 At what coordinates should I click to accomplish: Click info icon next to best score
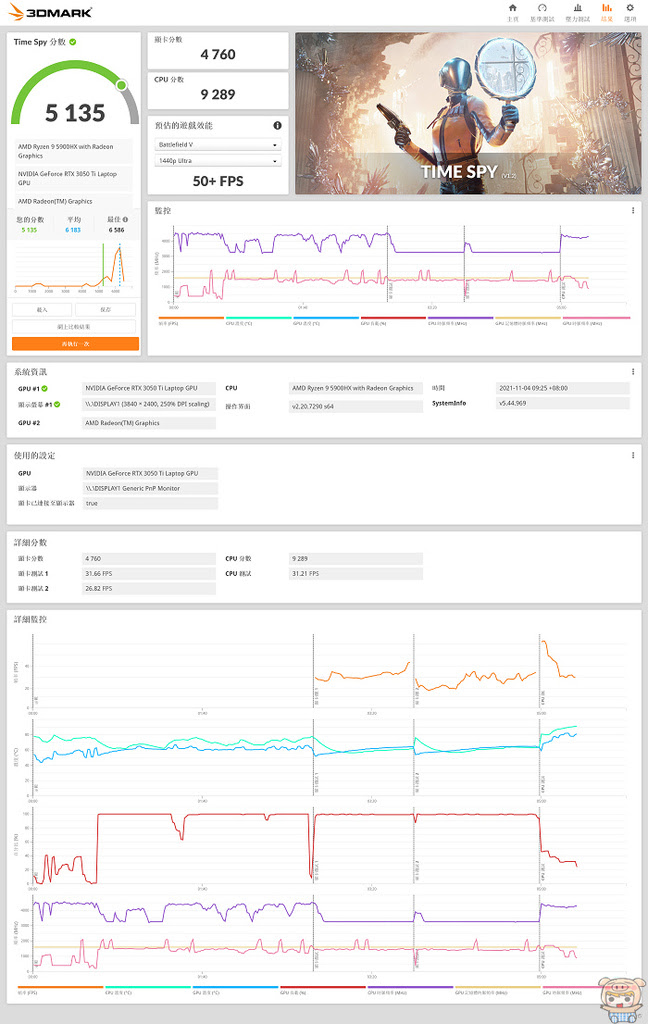[125, 219]
